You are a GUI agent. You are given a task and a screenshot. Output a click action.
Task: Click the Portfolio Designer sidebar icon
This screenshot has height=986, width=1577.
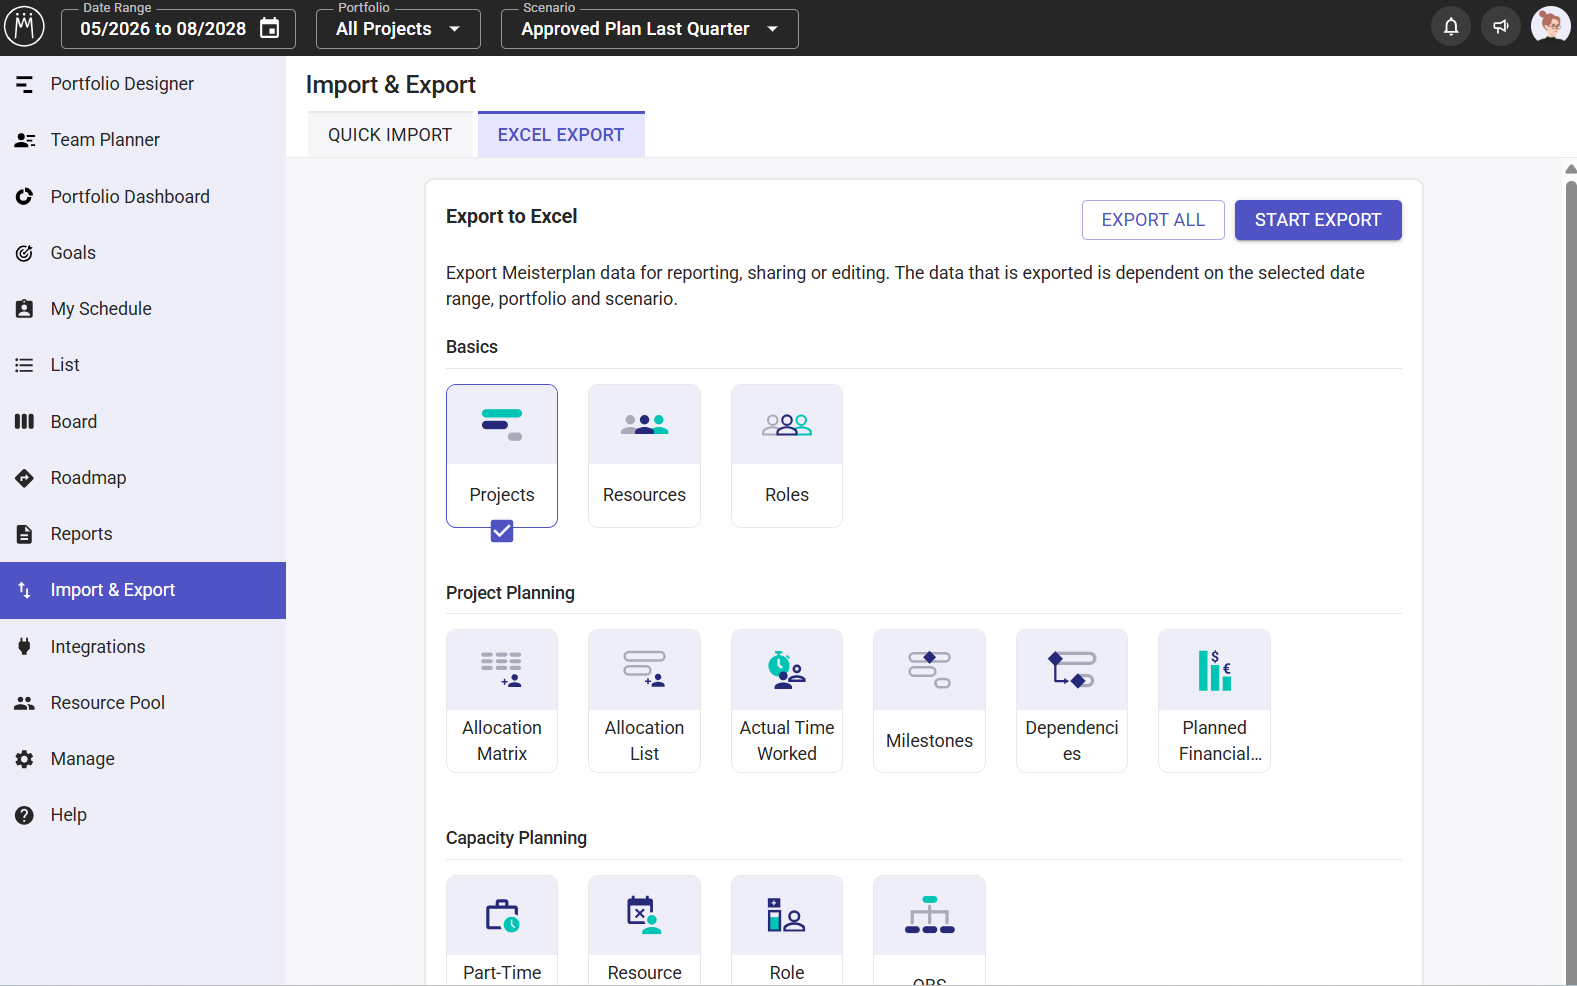click(x=25, y=84)
